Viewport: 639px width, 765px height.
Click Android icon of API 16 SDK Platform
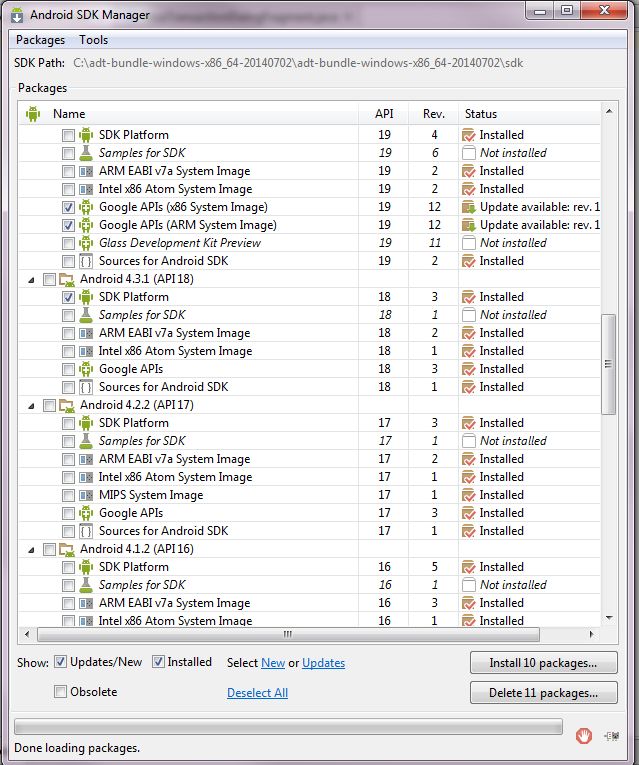[x=86, y=567]
